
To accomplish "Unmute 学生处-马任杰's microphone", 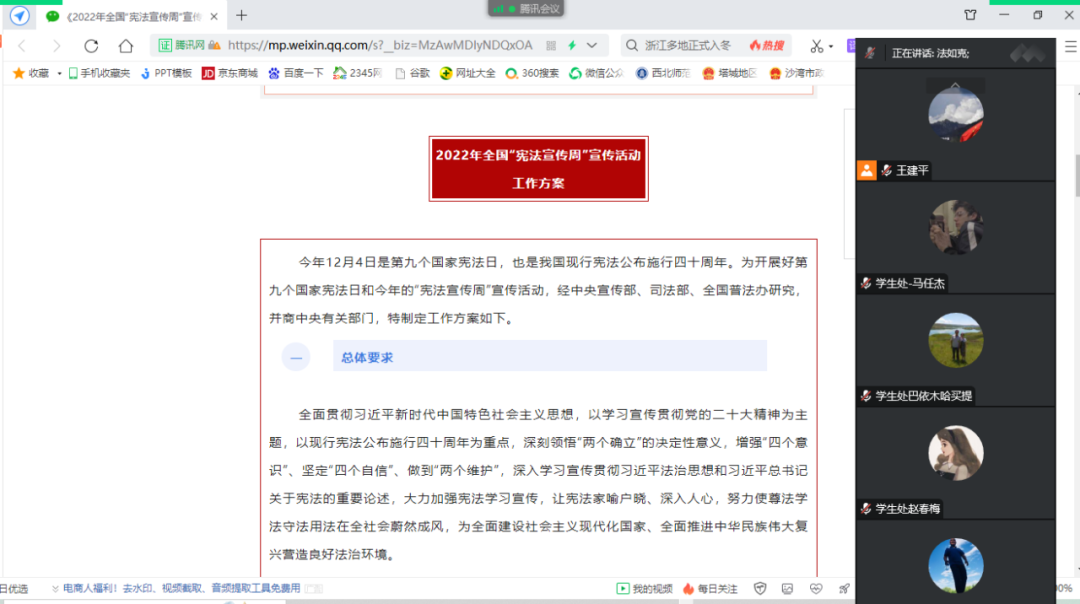I will pos(866,283).
